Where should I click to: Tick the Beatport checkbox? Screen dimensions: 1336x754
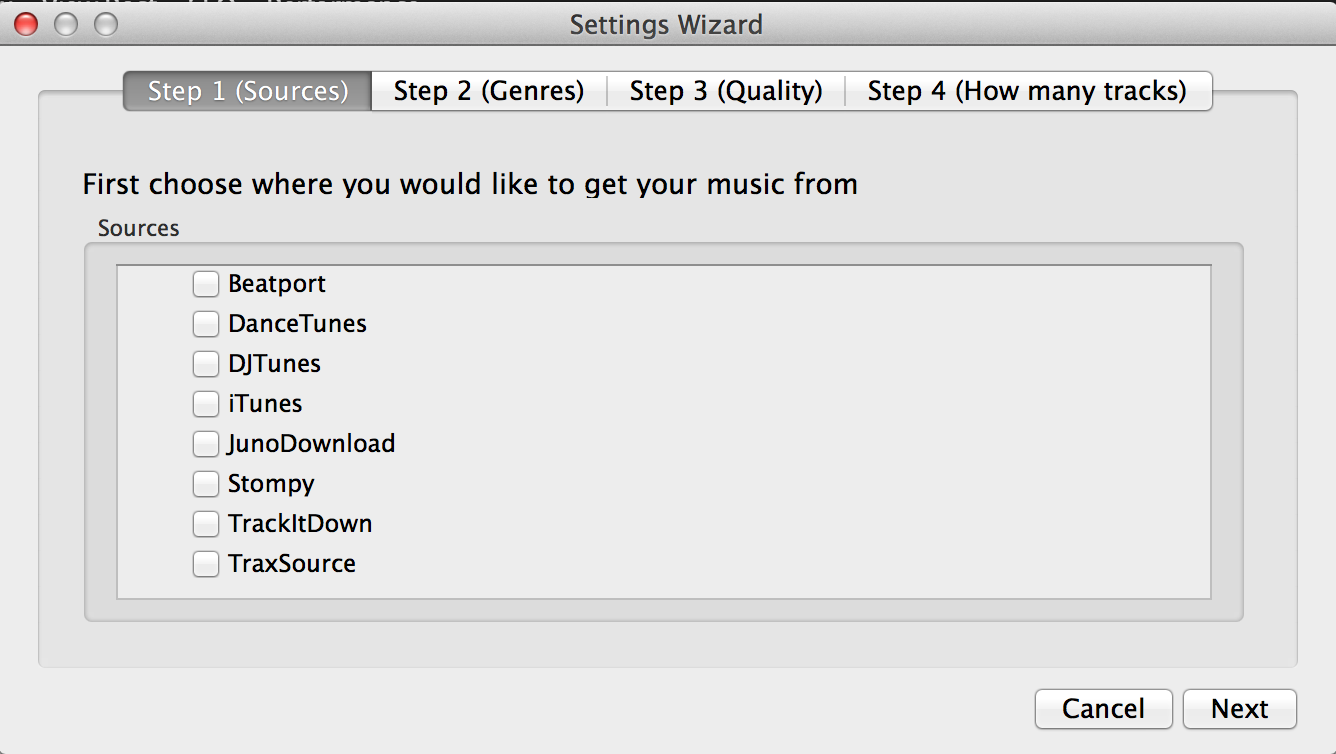tap(206, 284)
